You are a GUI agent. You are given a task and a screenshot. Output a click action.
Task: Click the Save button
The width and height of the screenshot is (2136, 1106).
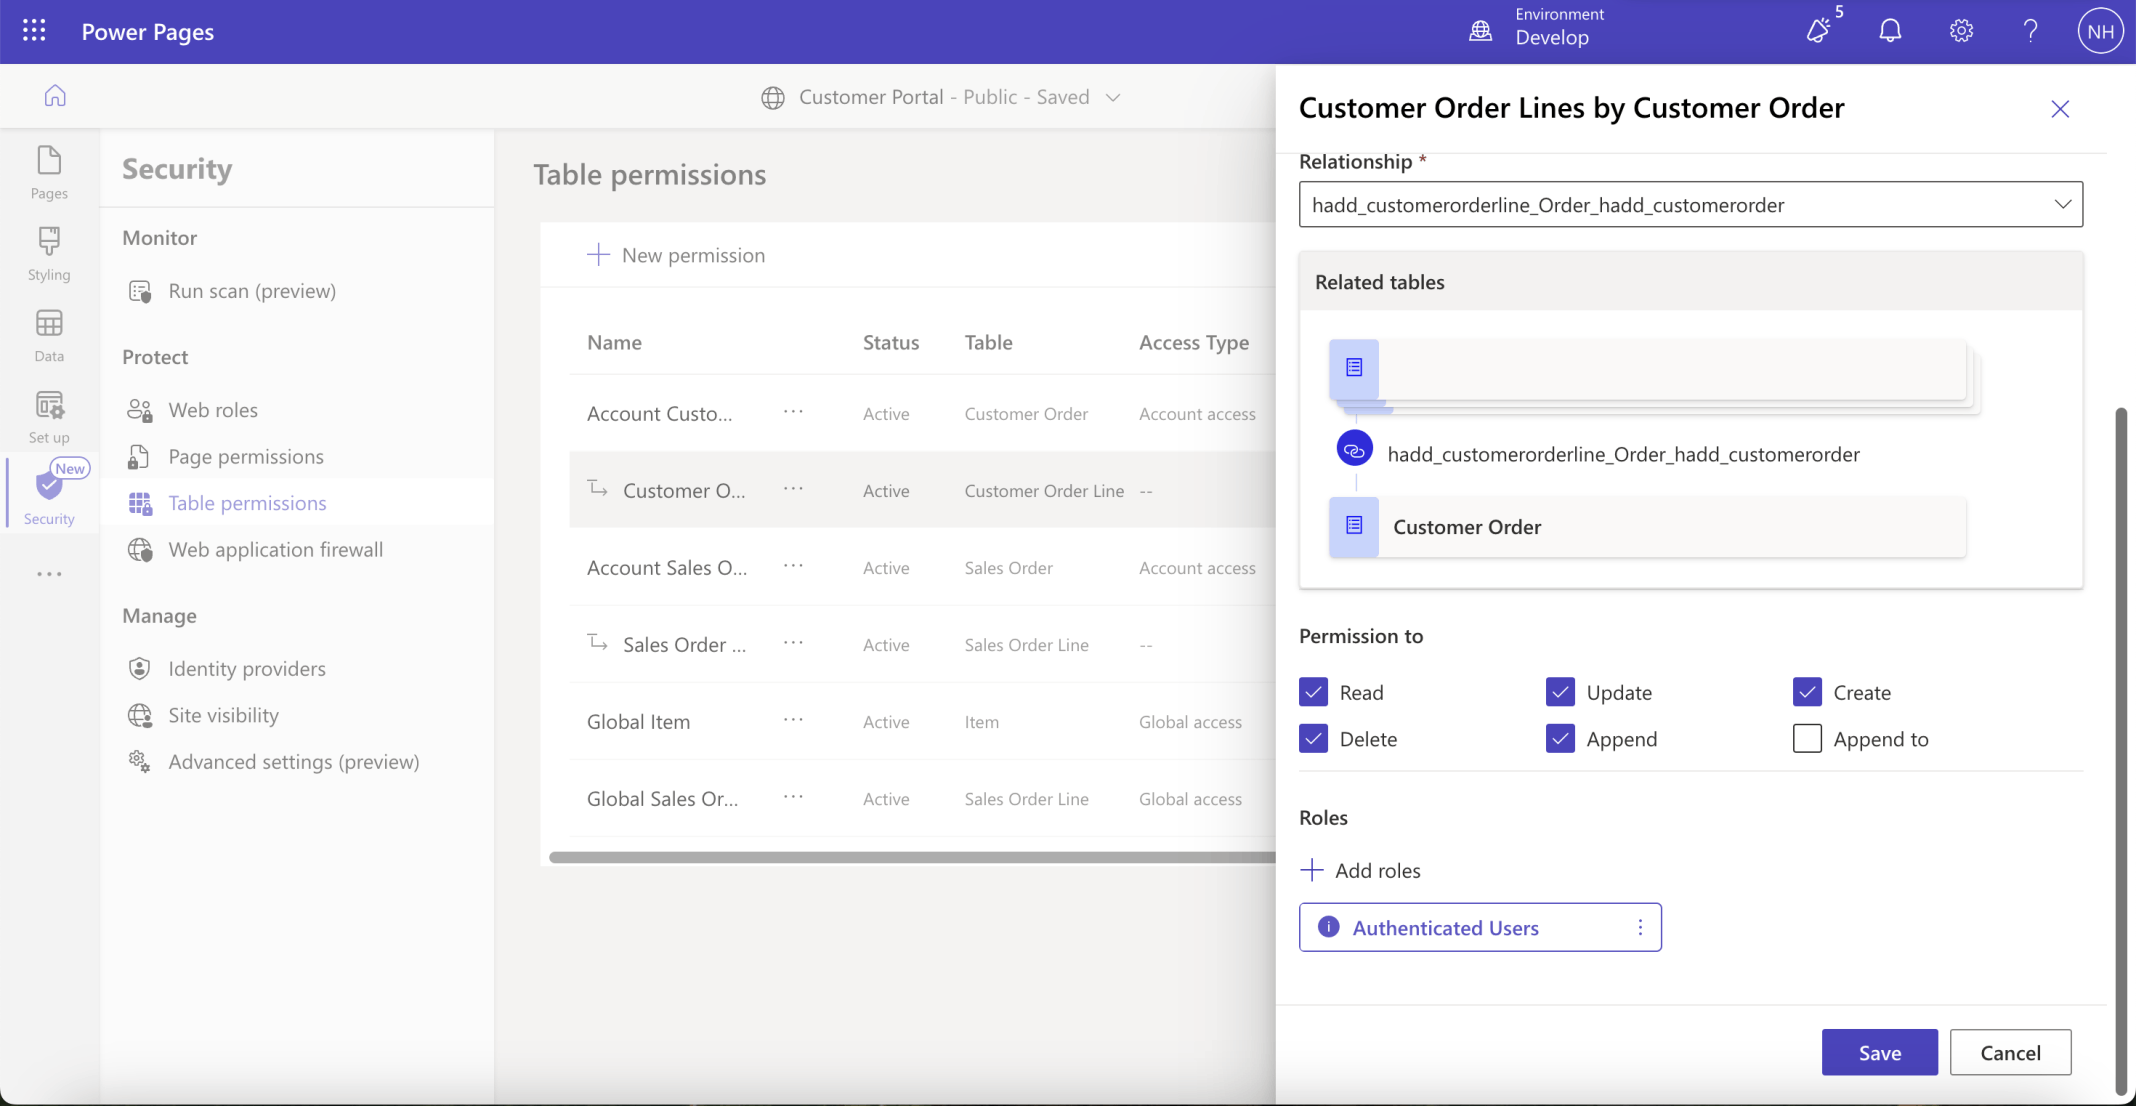pos(1878,1052)
